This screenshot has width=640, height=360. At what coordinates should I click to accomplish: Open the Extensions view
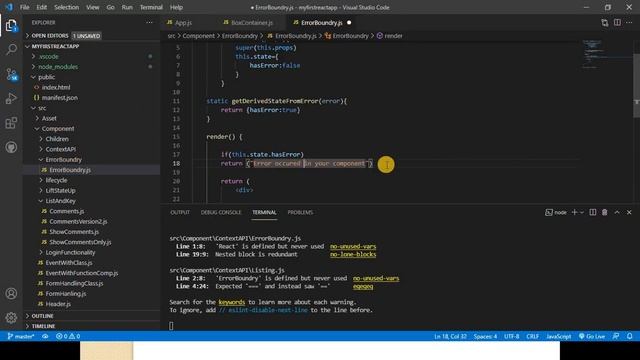pos(11,123)
